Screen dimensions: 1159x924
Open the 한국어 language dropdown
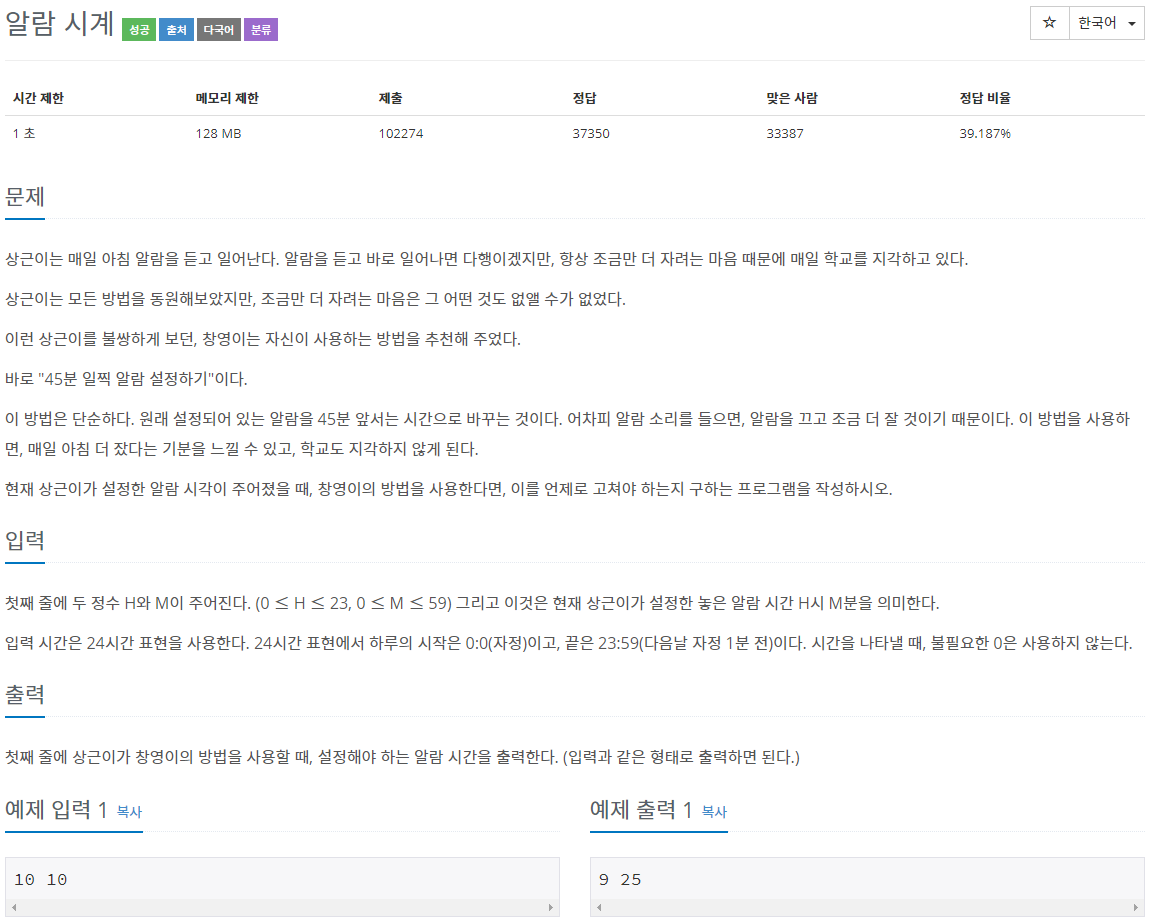(x=1107, y=23)
